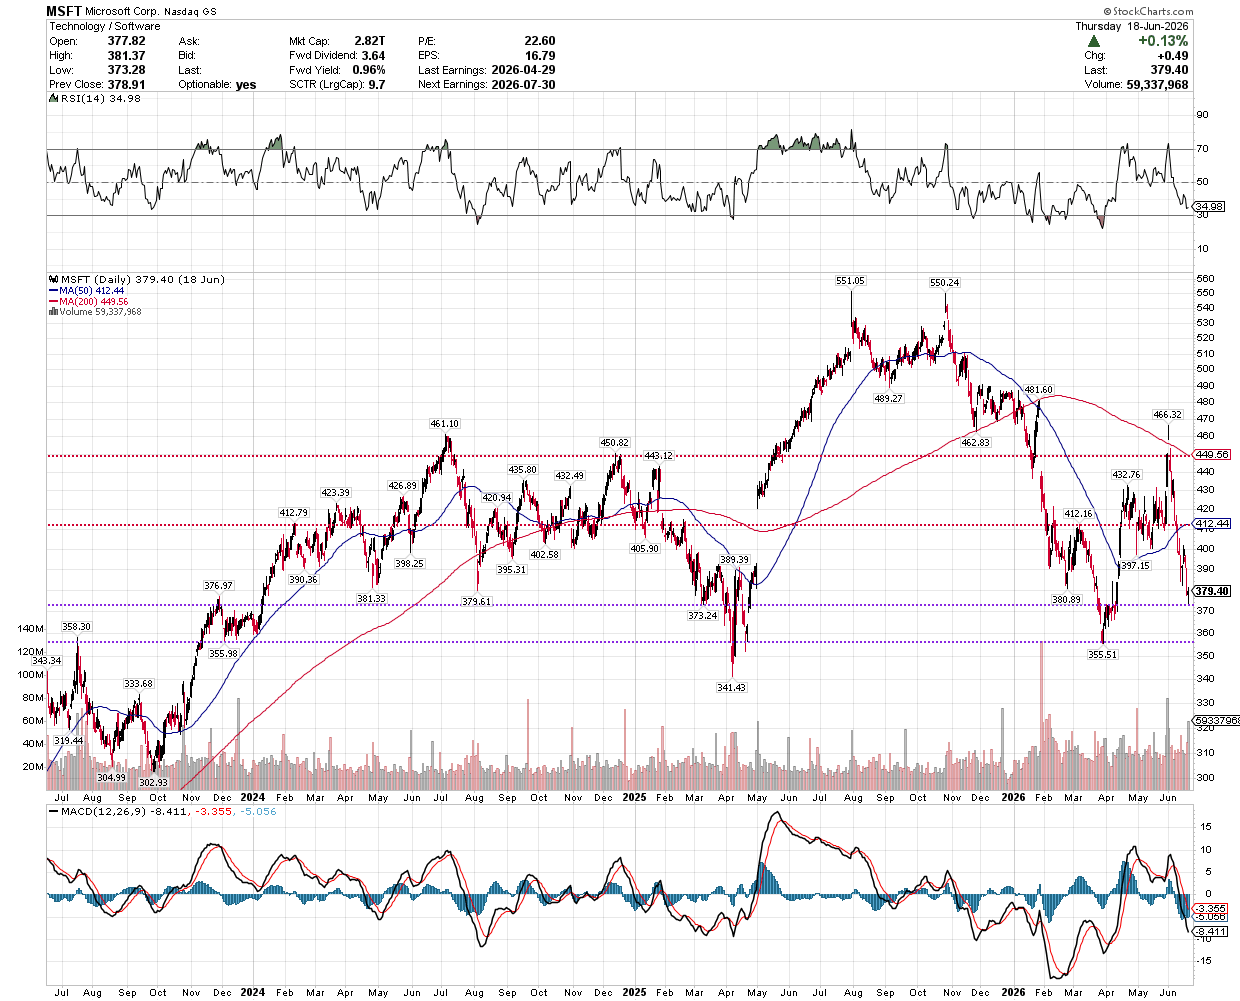Click the 550.24 price peak label
The image size is (1240, 1001).
[x=945, y=283]
